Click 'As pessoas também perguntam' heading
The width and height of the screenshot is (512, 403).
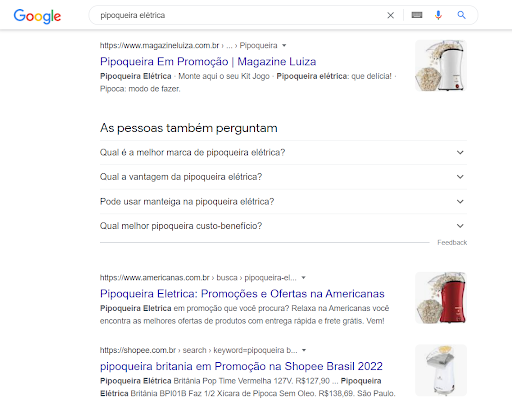click(x=189, y=128)
